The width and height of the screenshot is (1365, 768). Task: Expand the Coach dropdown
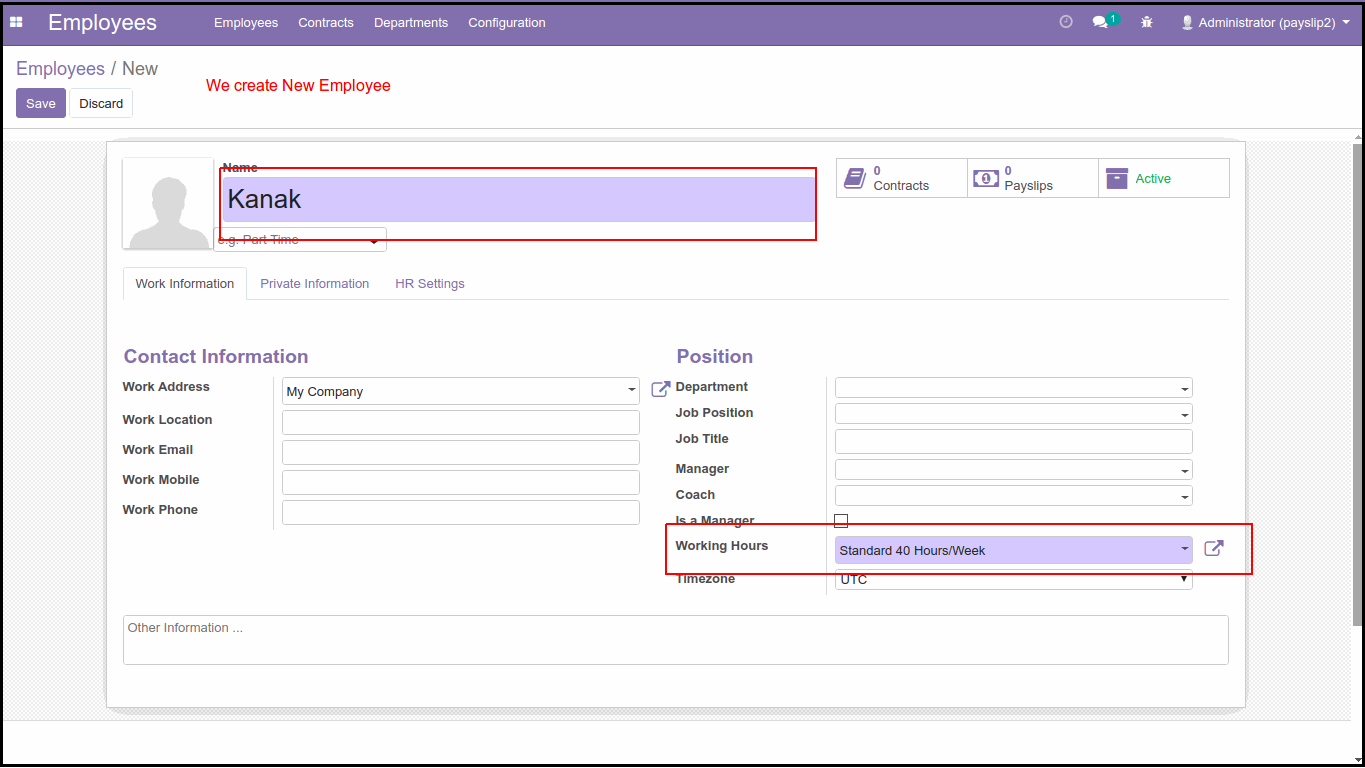[x=1185, y=496]
